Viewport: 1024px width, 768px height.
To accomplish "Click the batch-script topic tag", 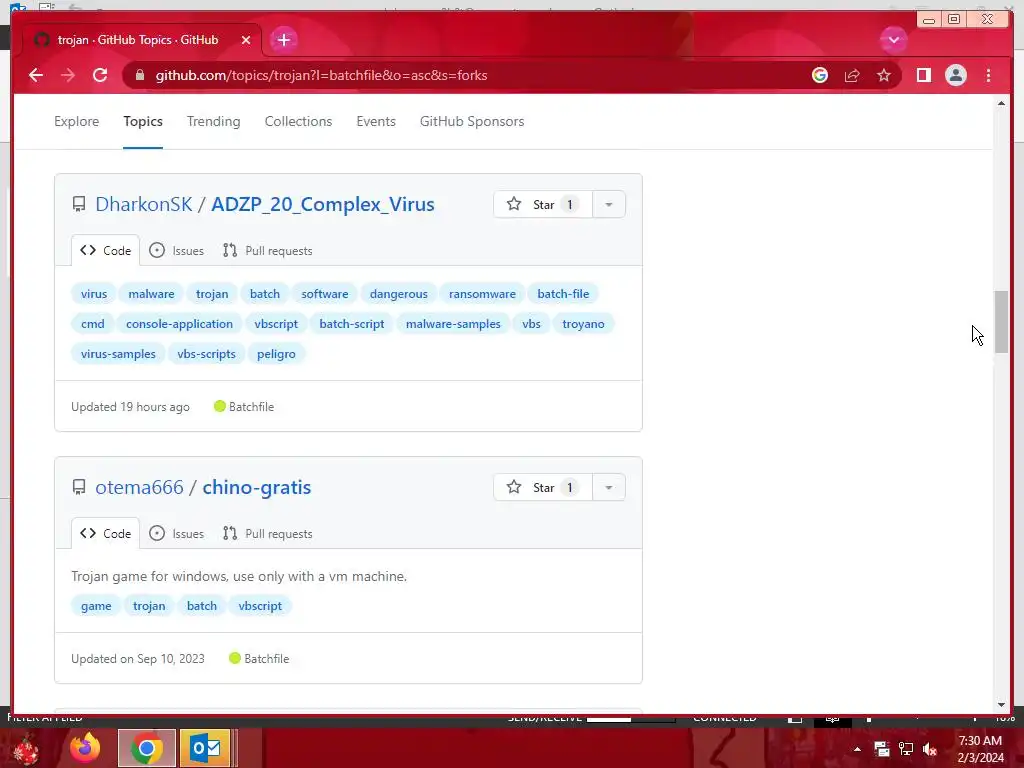I will point(352,324).
